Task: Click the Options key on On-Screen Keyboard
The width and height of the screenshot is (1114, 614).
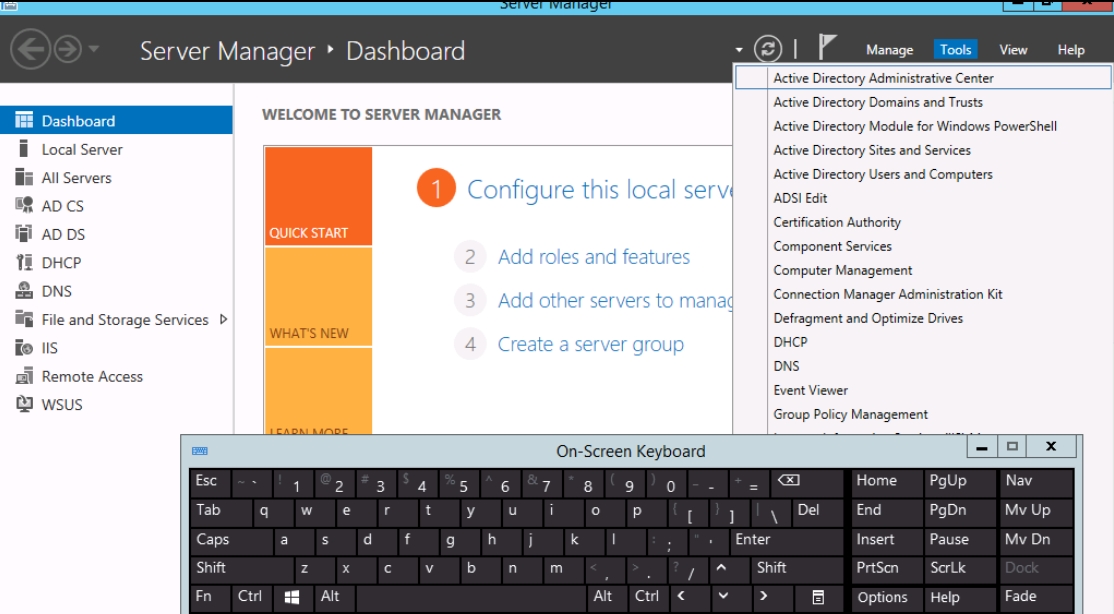Action: tap(887, 598)
